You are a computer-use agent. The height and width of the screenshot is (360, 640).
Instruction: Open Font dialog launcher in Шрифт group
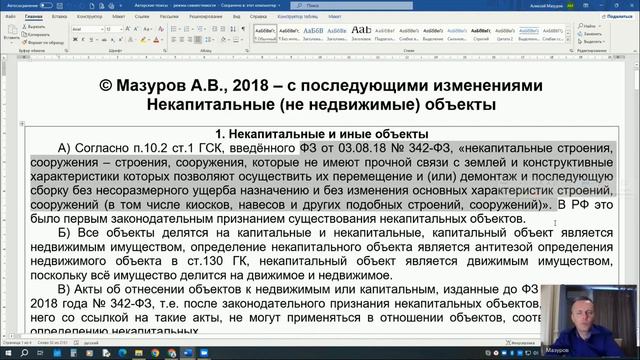(165, 51)
